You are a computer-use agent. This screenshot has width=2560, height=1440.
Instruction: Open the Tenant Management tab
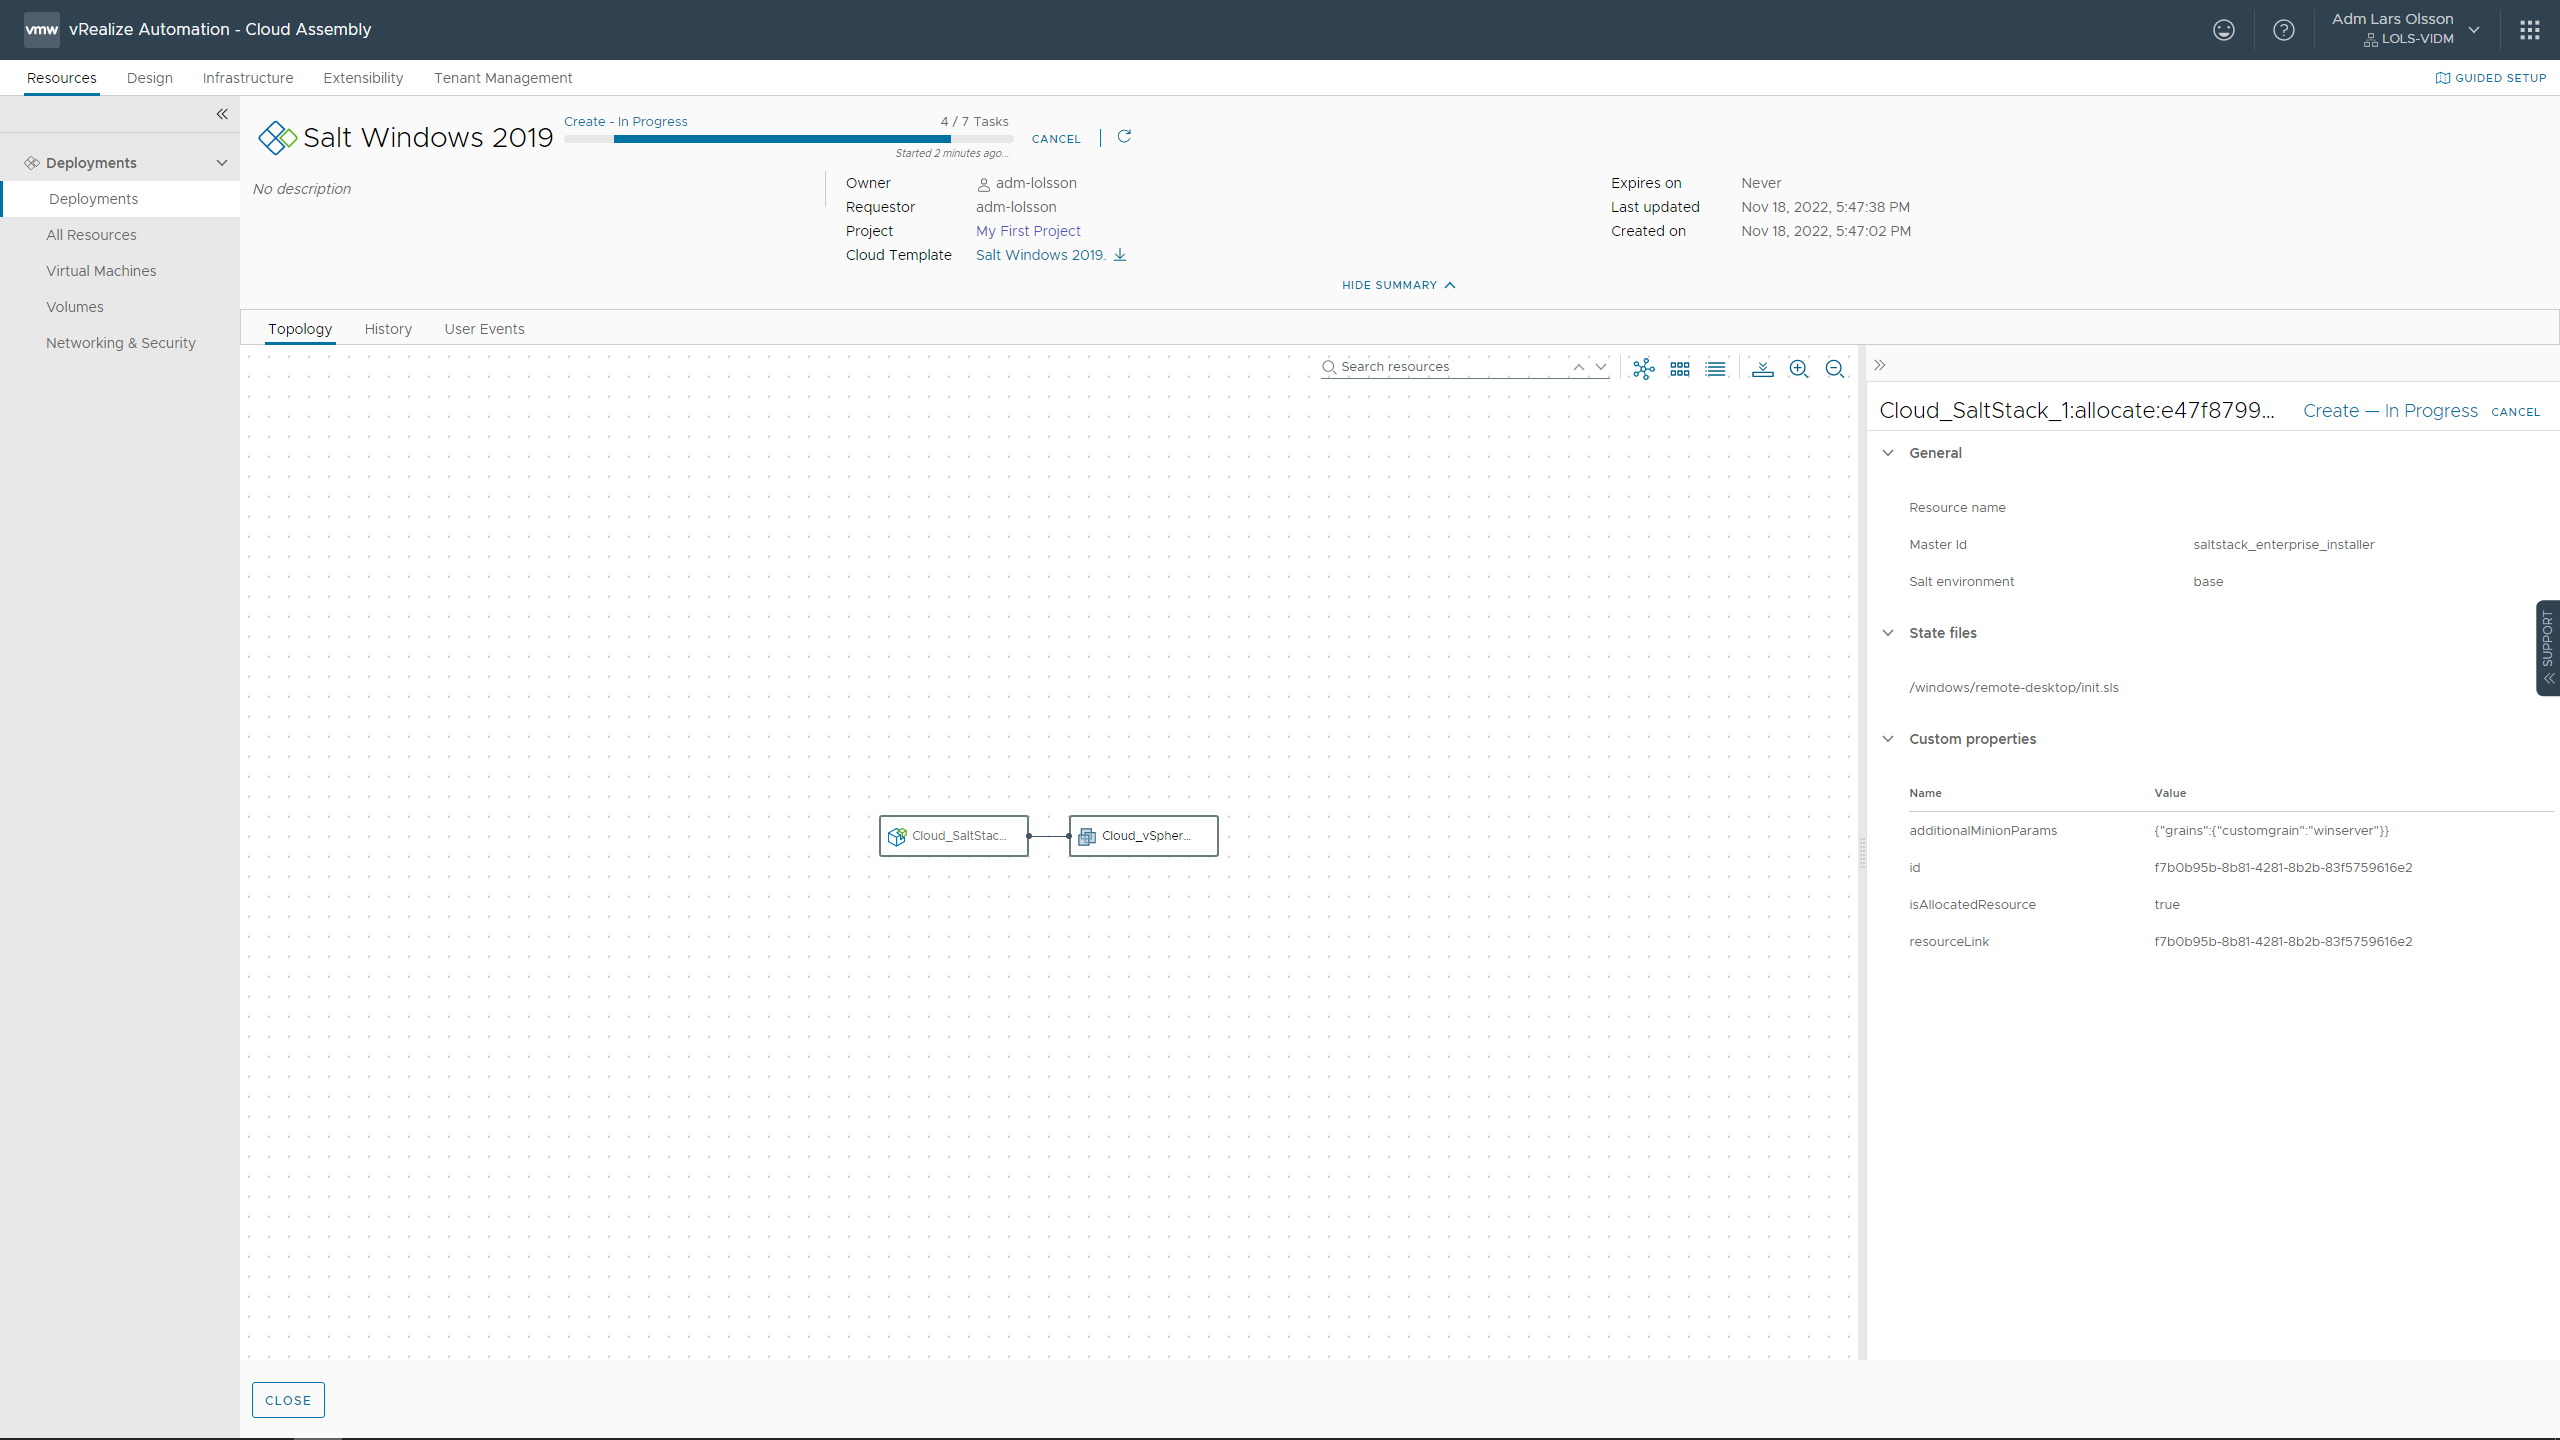coord(503,78)
